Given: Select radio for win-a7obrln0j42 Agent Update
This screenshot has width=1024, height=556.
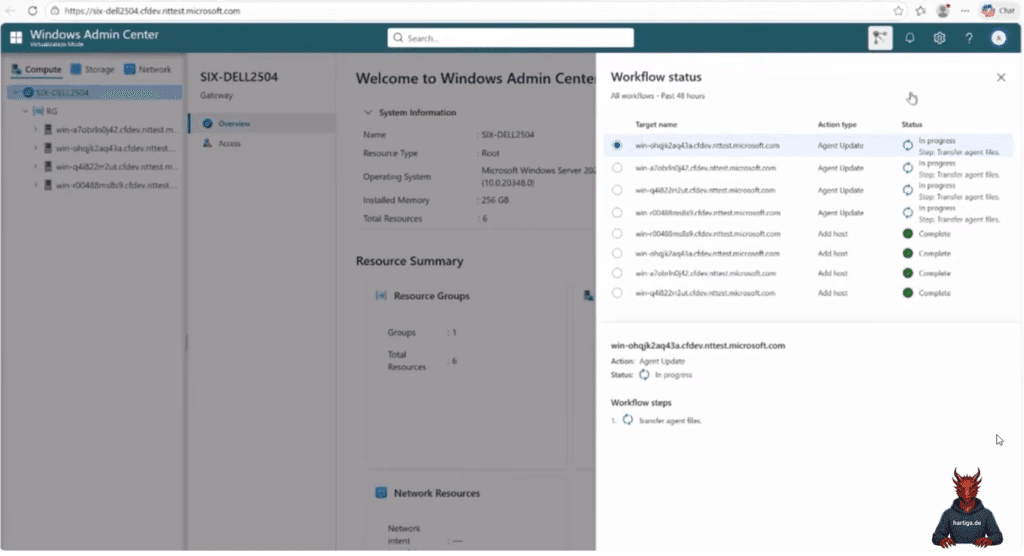Looking at the screenshot, I should click(617, 168).
